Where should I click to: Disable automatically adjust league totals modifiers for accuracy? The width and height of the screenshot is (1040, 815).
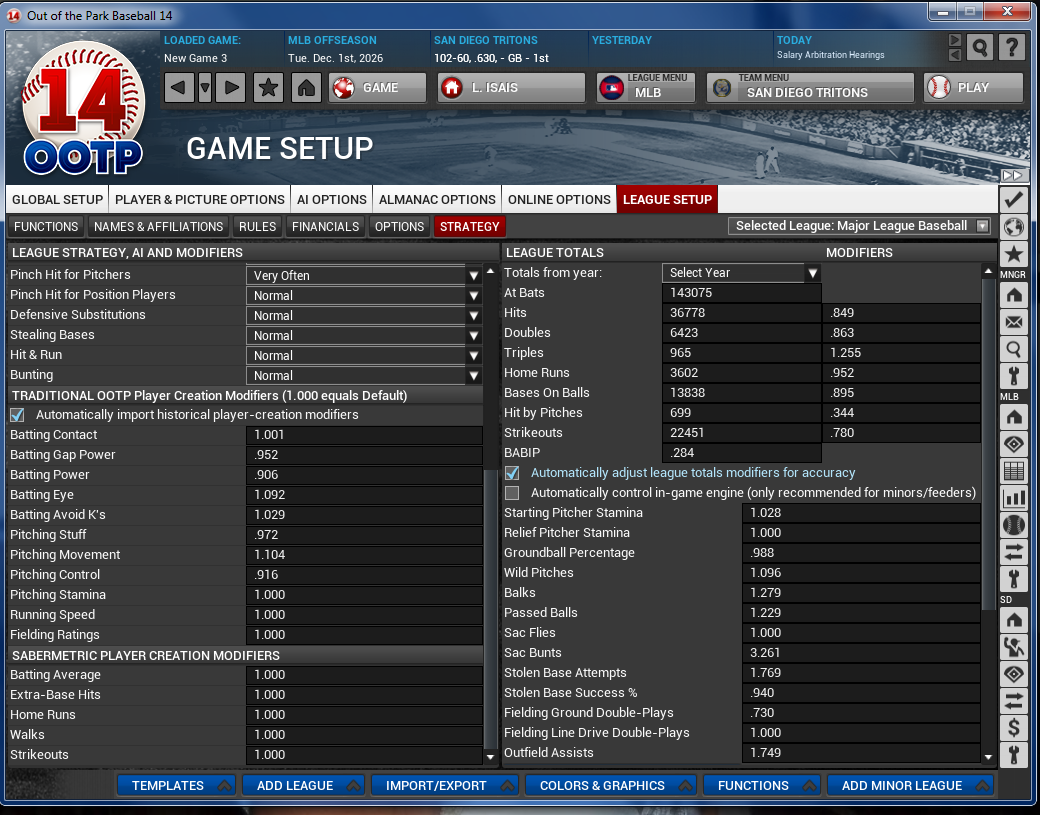pyautogui.click(x=513, y=472)
